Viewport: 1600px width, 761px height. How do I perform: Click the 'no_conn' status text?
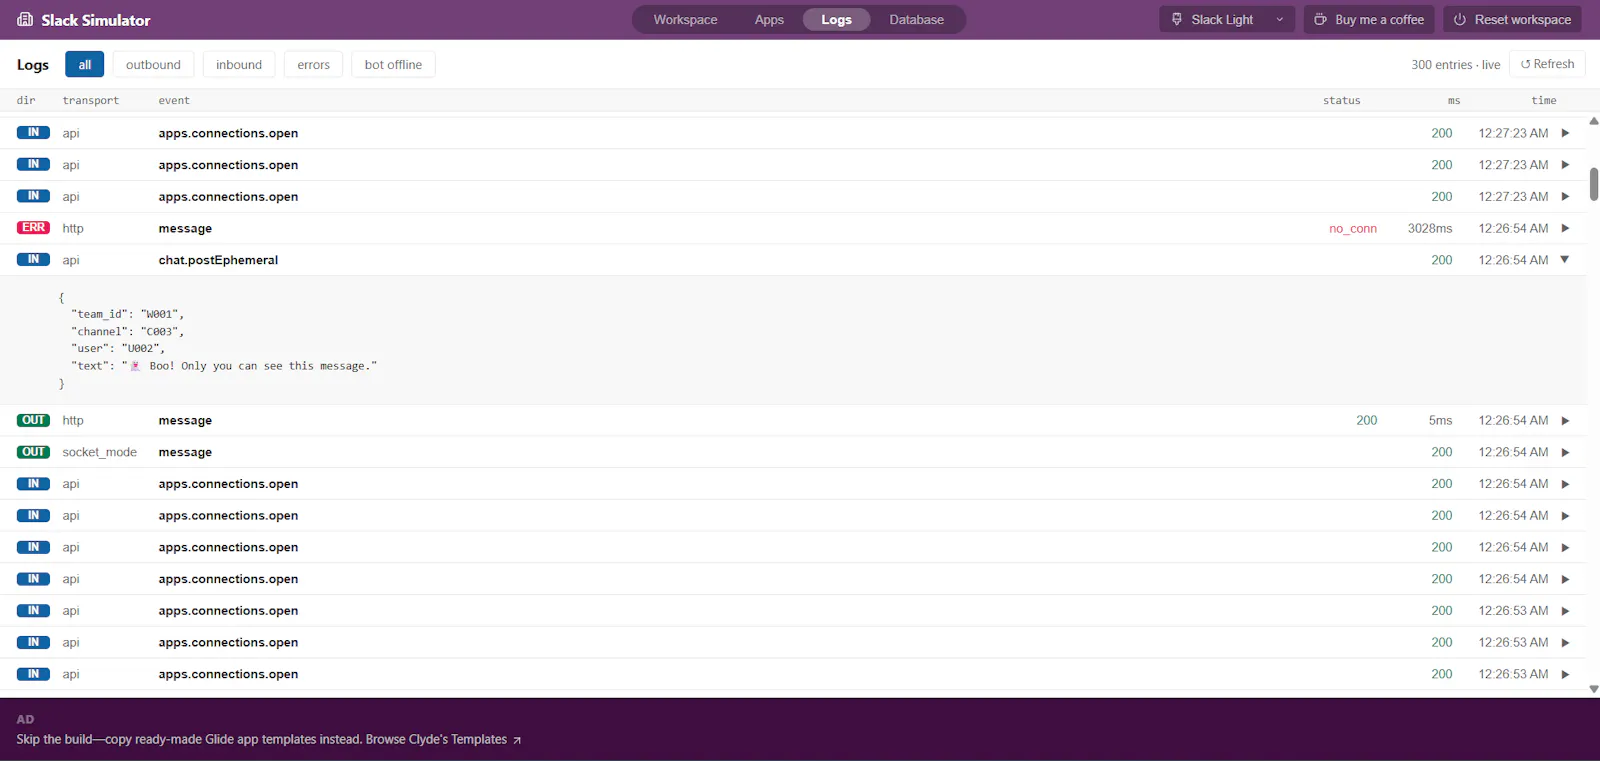tap(1352, 228)
